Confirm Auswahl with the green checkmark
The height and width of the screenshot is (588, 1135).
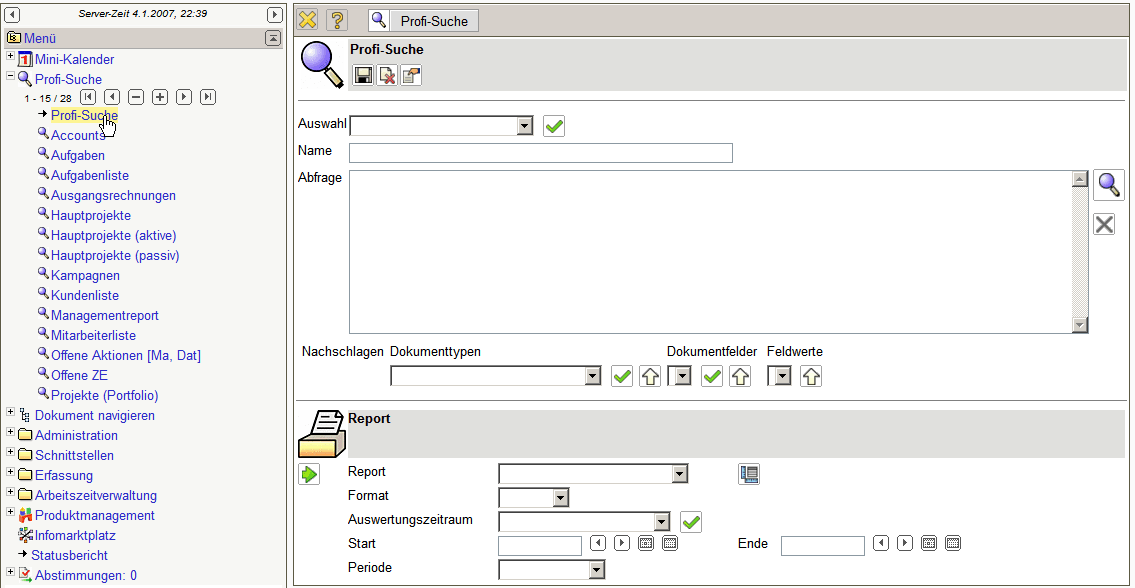coord(554,126)
